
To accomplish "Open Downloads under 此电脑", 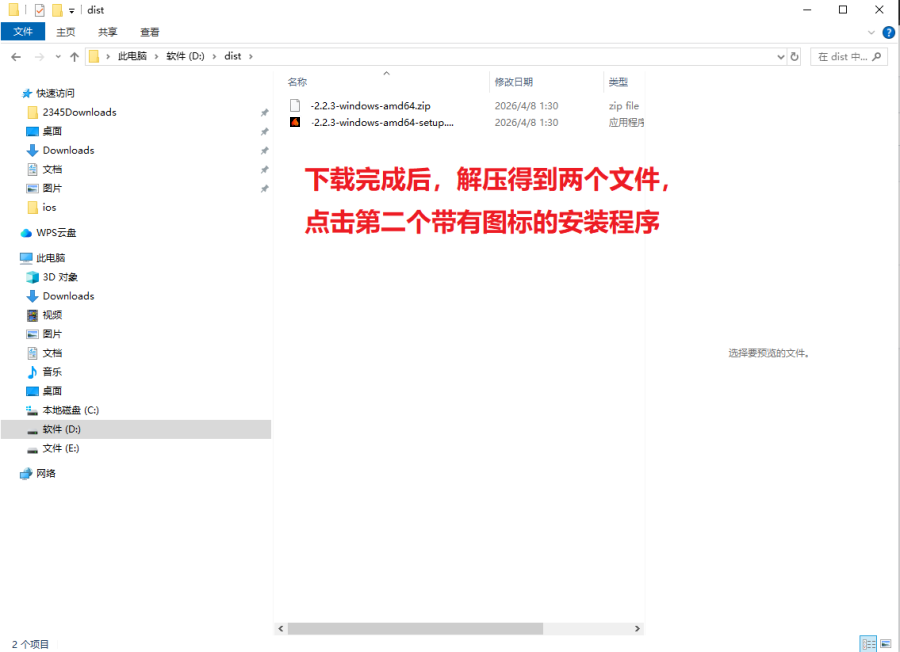I will point(68,296).
